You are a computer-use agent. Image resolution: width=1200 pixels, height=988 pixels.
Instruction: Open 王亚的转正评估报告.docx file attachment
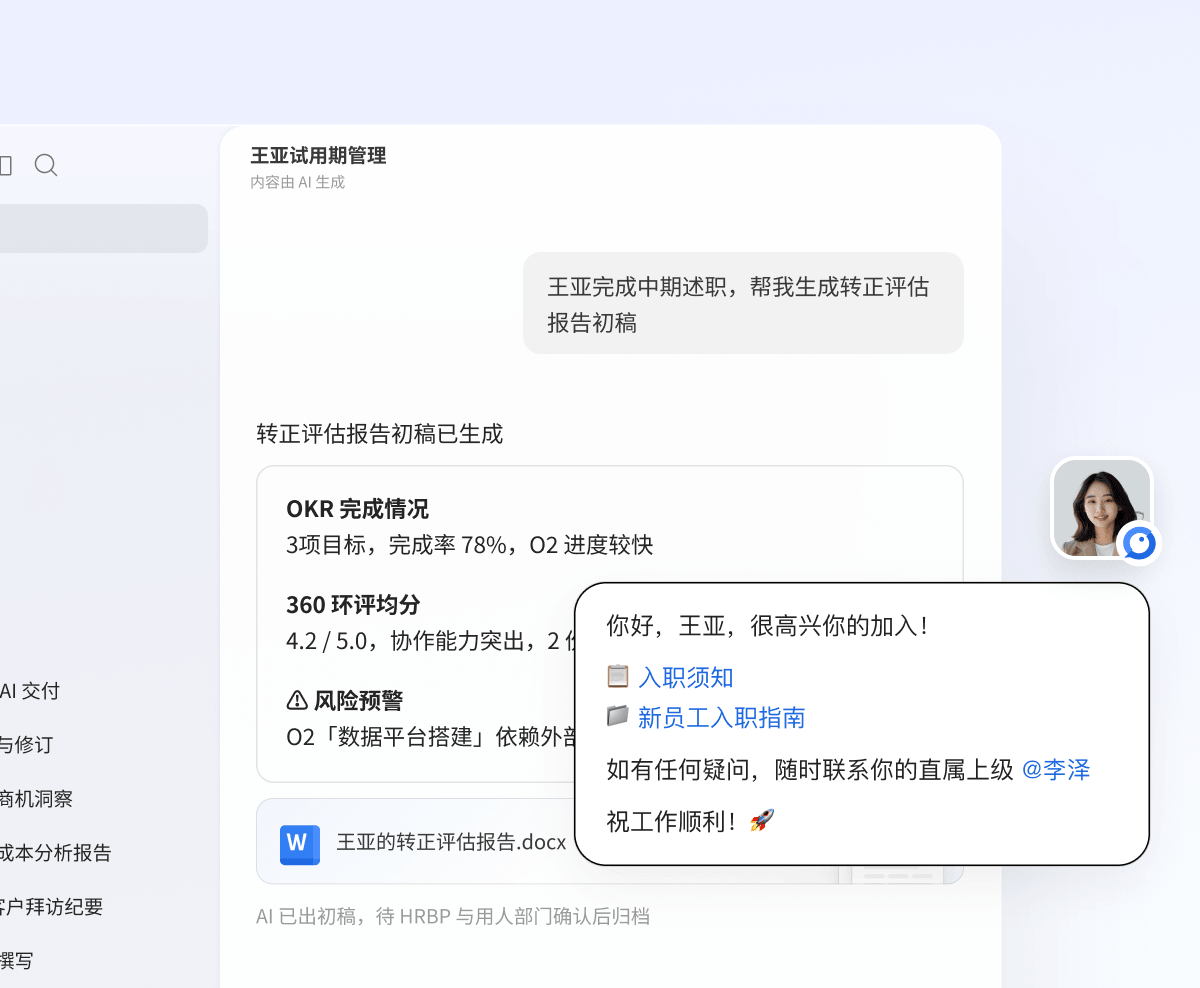tap(610, 841)
